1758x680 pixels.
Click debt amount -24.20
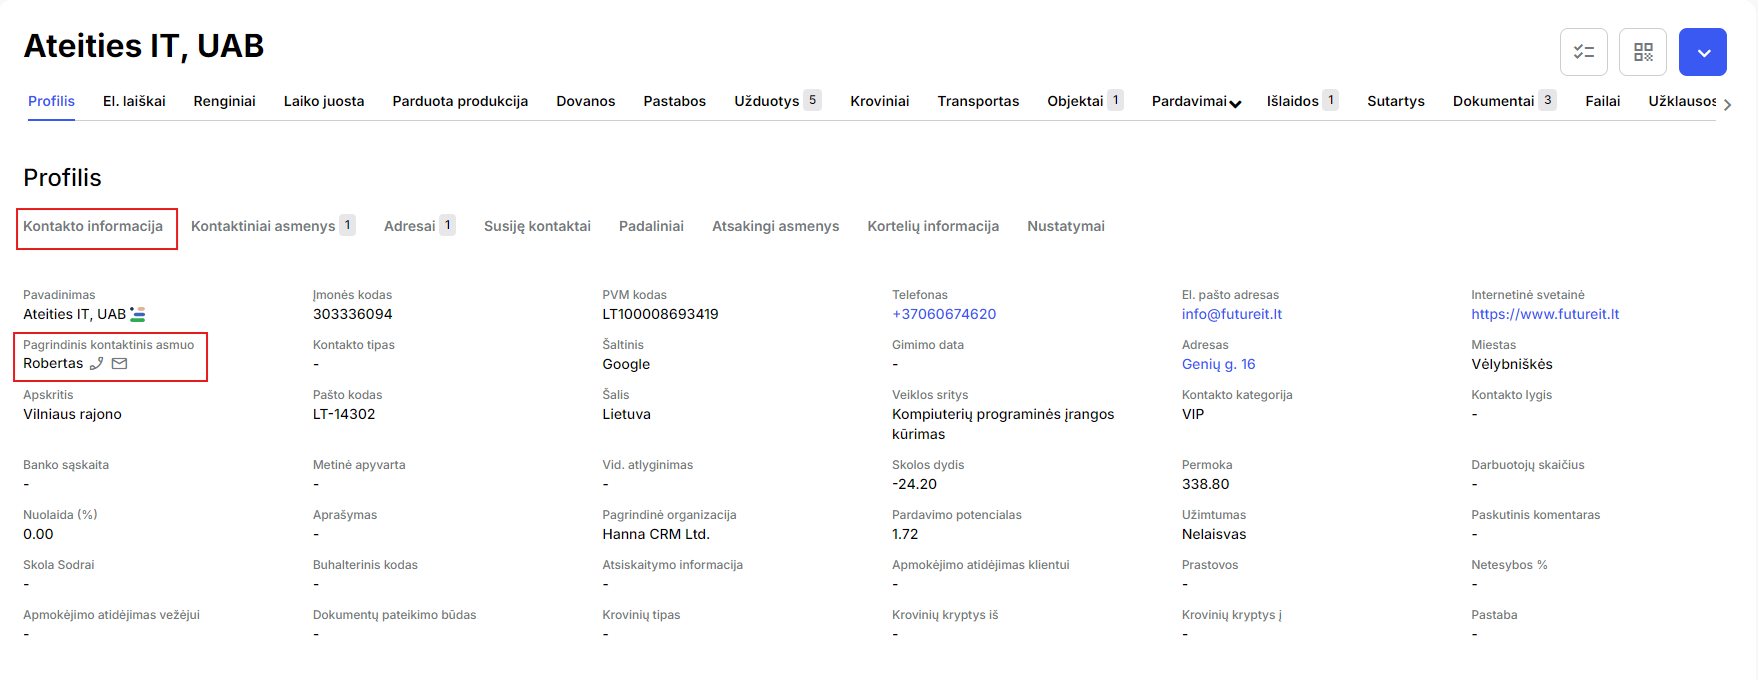(x=915, y=484)
